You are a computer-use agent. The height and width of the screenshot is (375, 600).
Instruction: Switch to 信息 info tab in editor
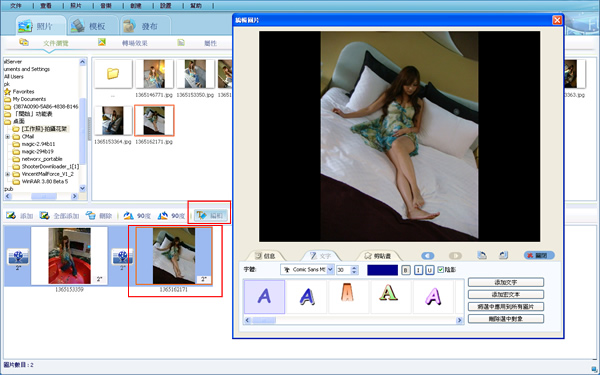(266, 256)
